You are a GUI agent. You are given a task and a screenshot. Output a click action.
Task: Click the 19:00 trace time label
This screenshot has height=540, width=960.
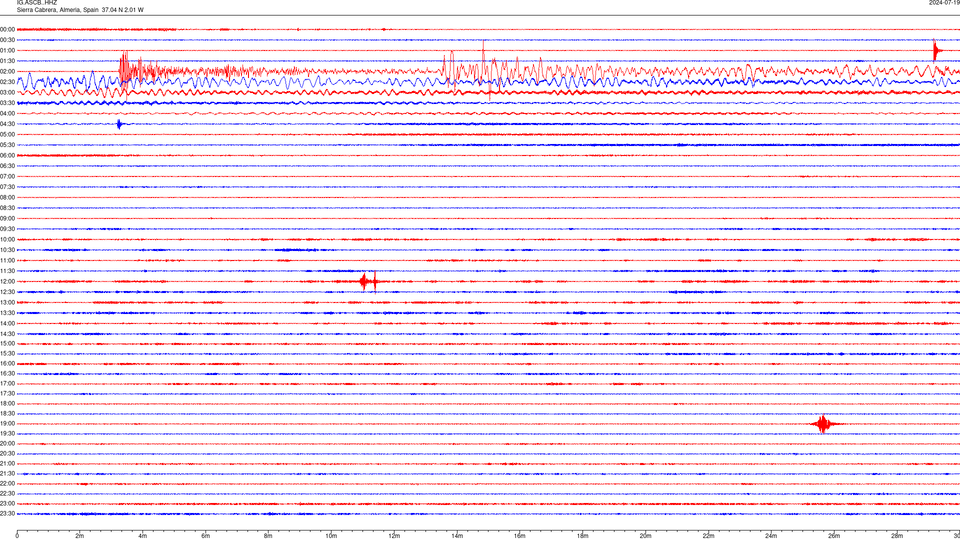(7, 424)
